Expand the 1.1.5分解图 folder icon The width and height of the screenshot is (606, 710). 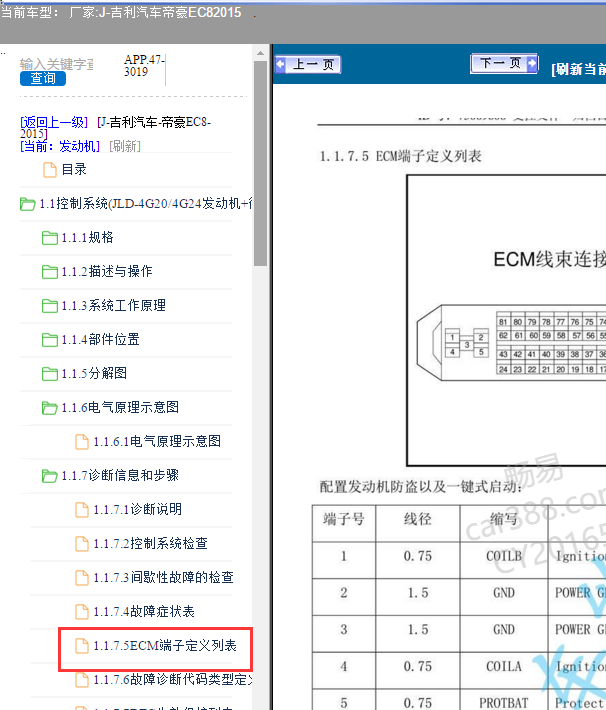tap(50, 374)
